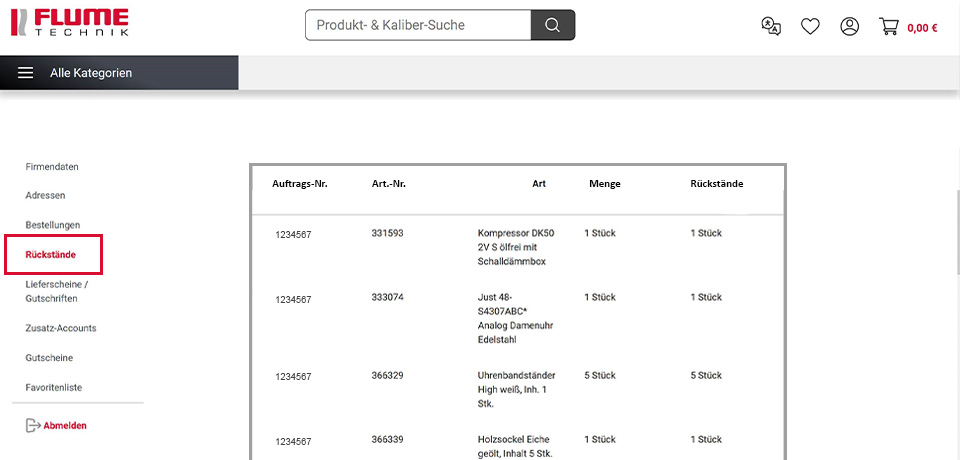
Task: Open Gutscheine in the sidebar
Action: 49,358
